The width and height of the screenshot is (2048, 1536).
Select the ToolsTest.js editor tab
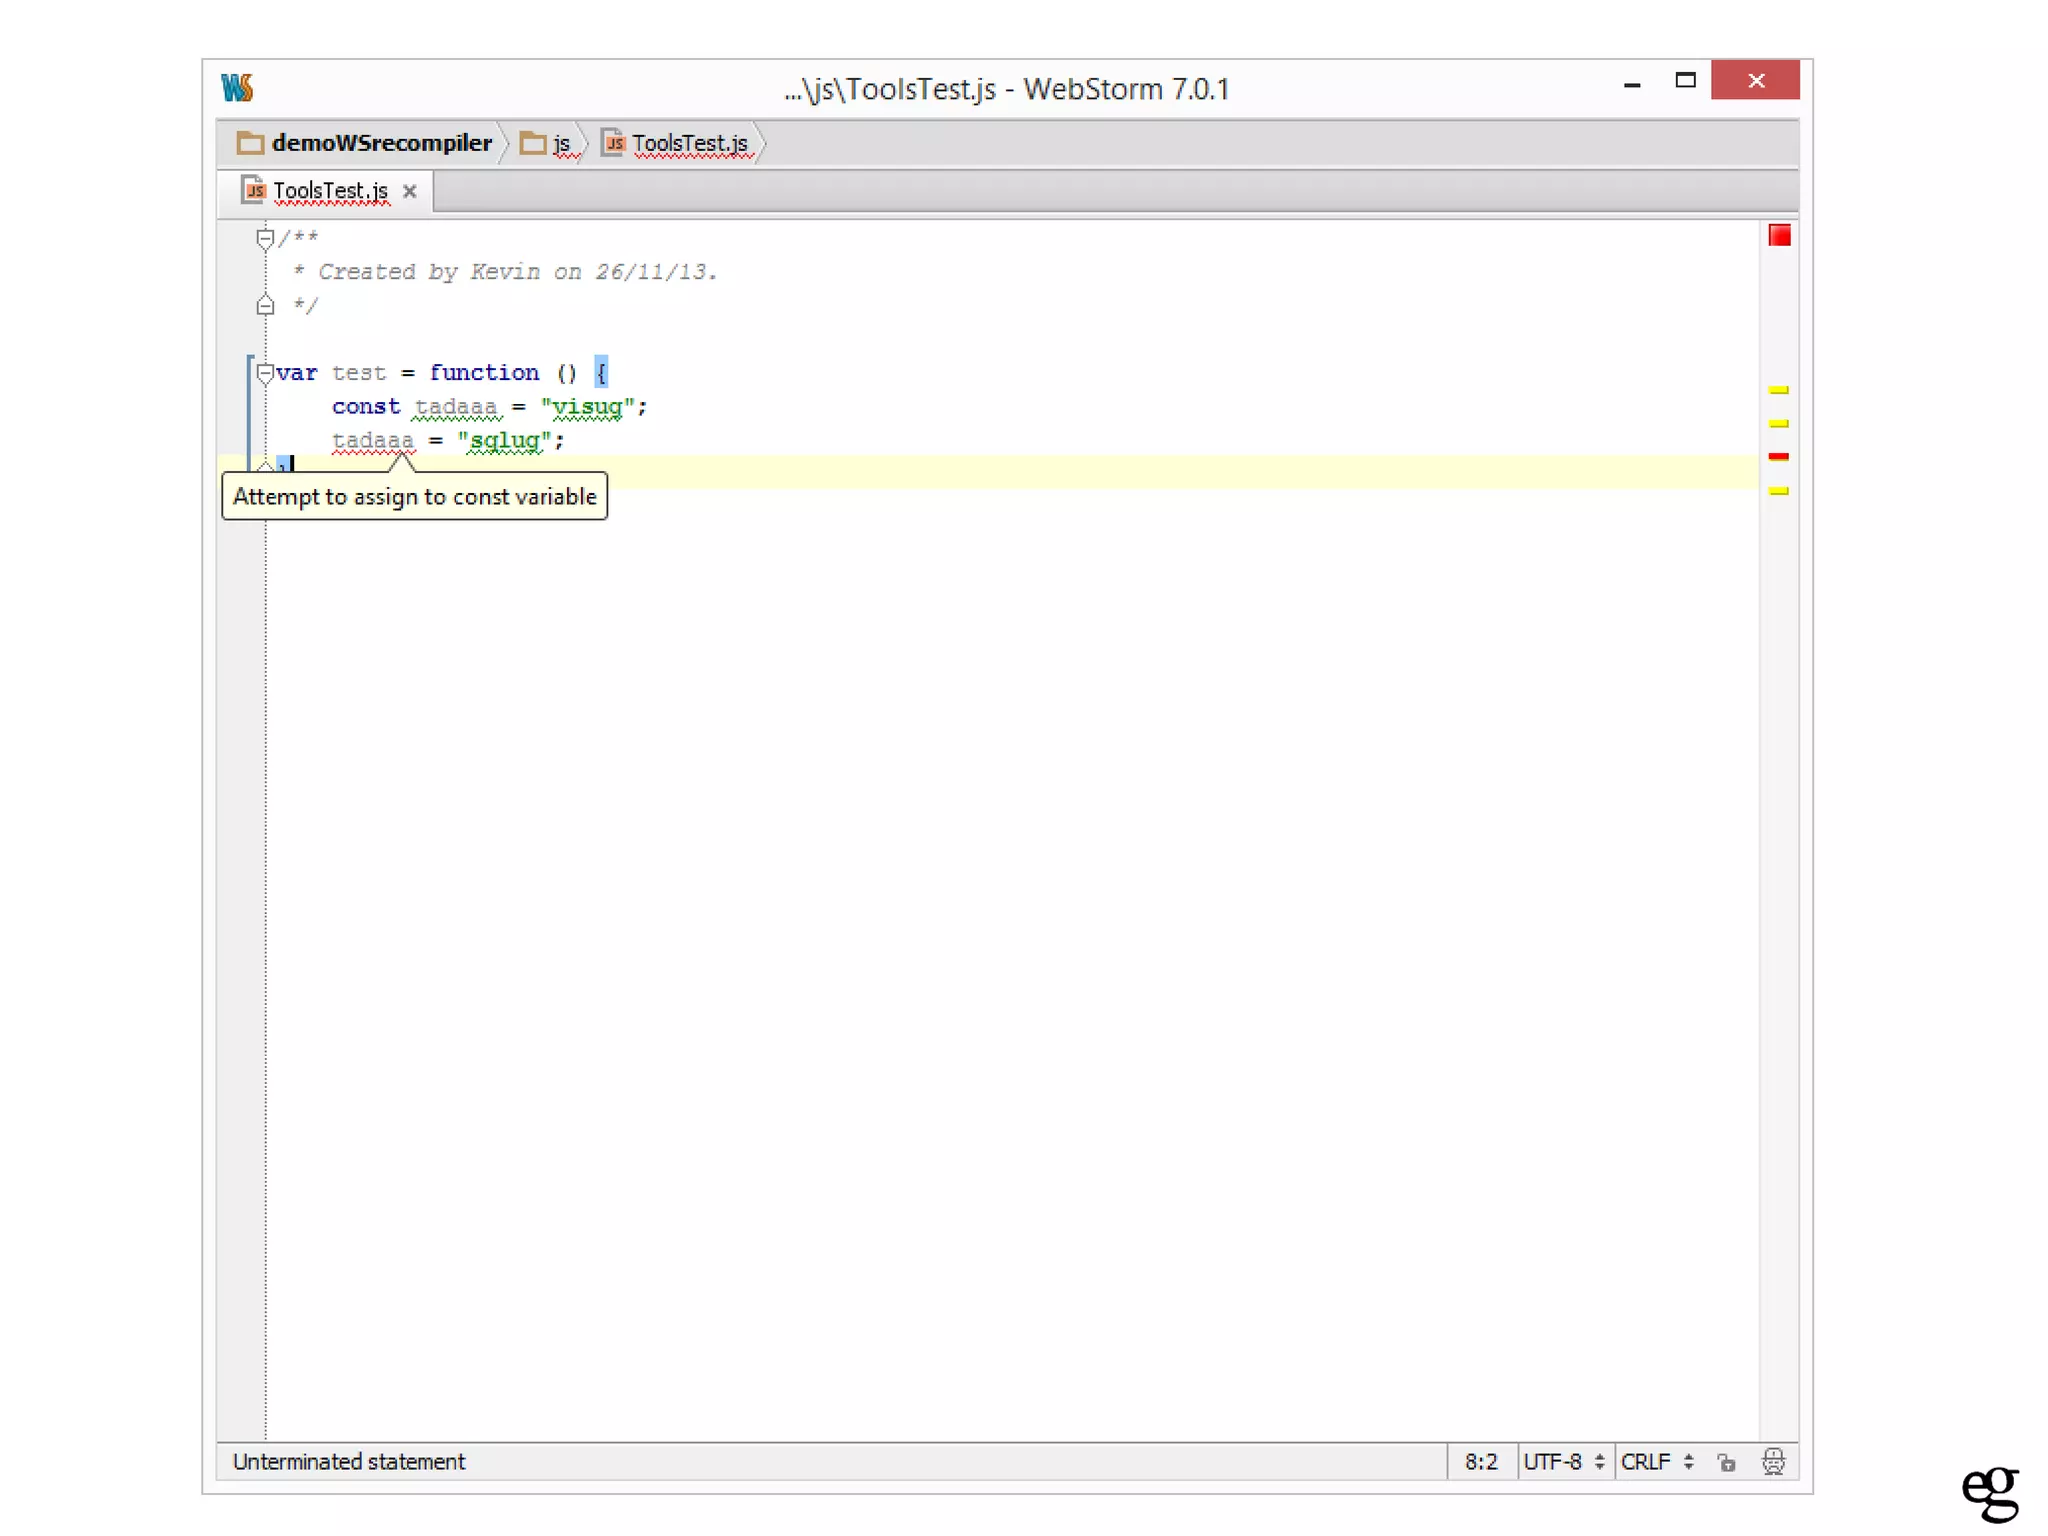pos(329,191)
